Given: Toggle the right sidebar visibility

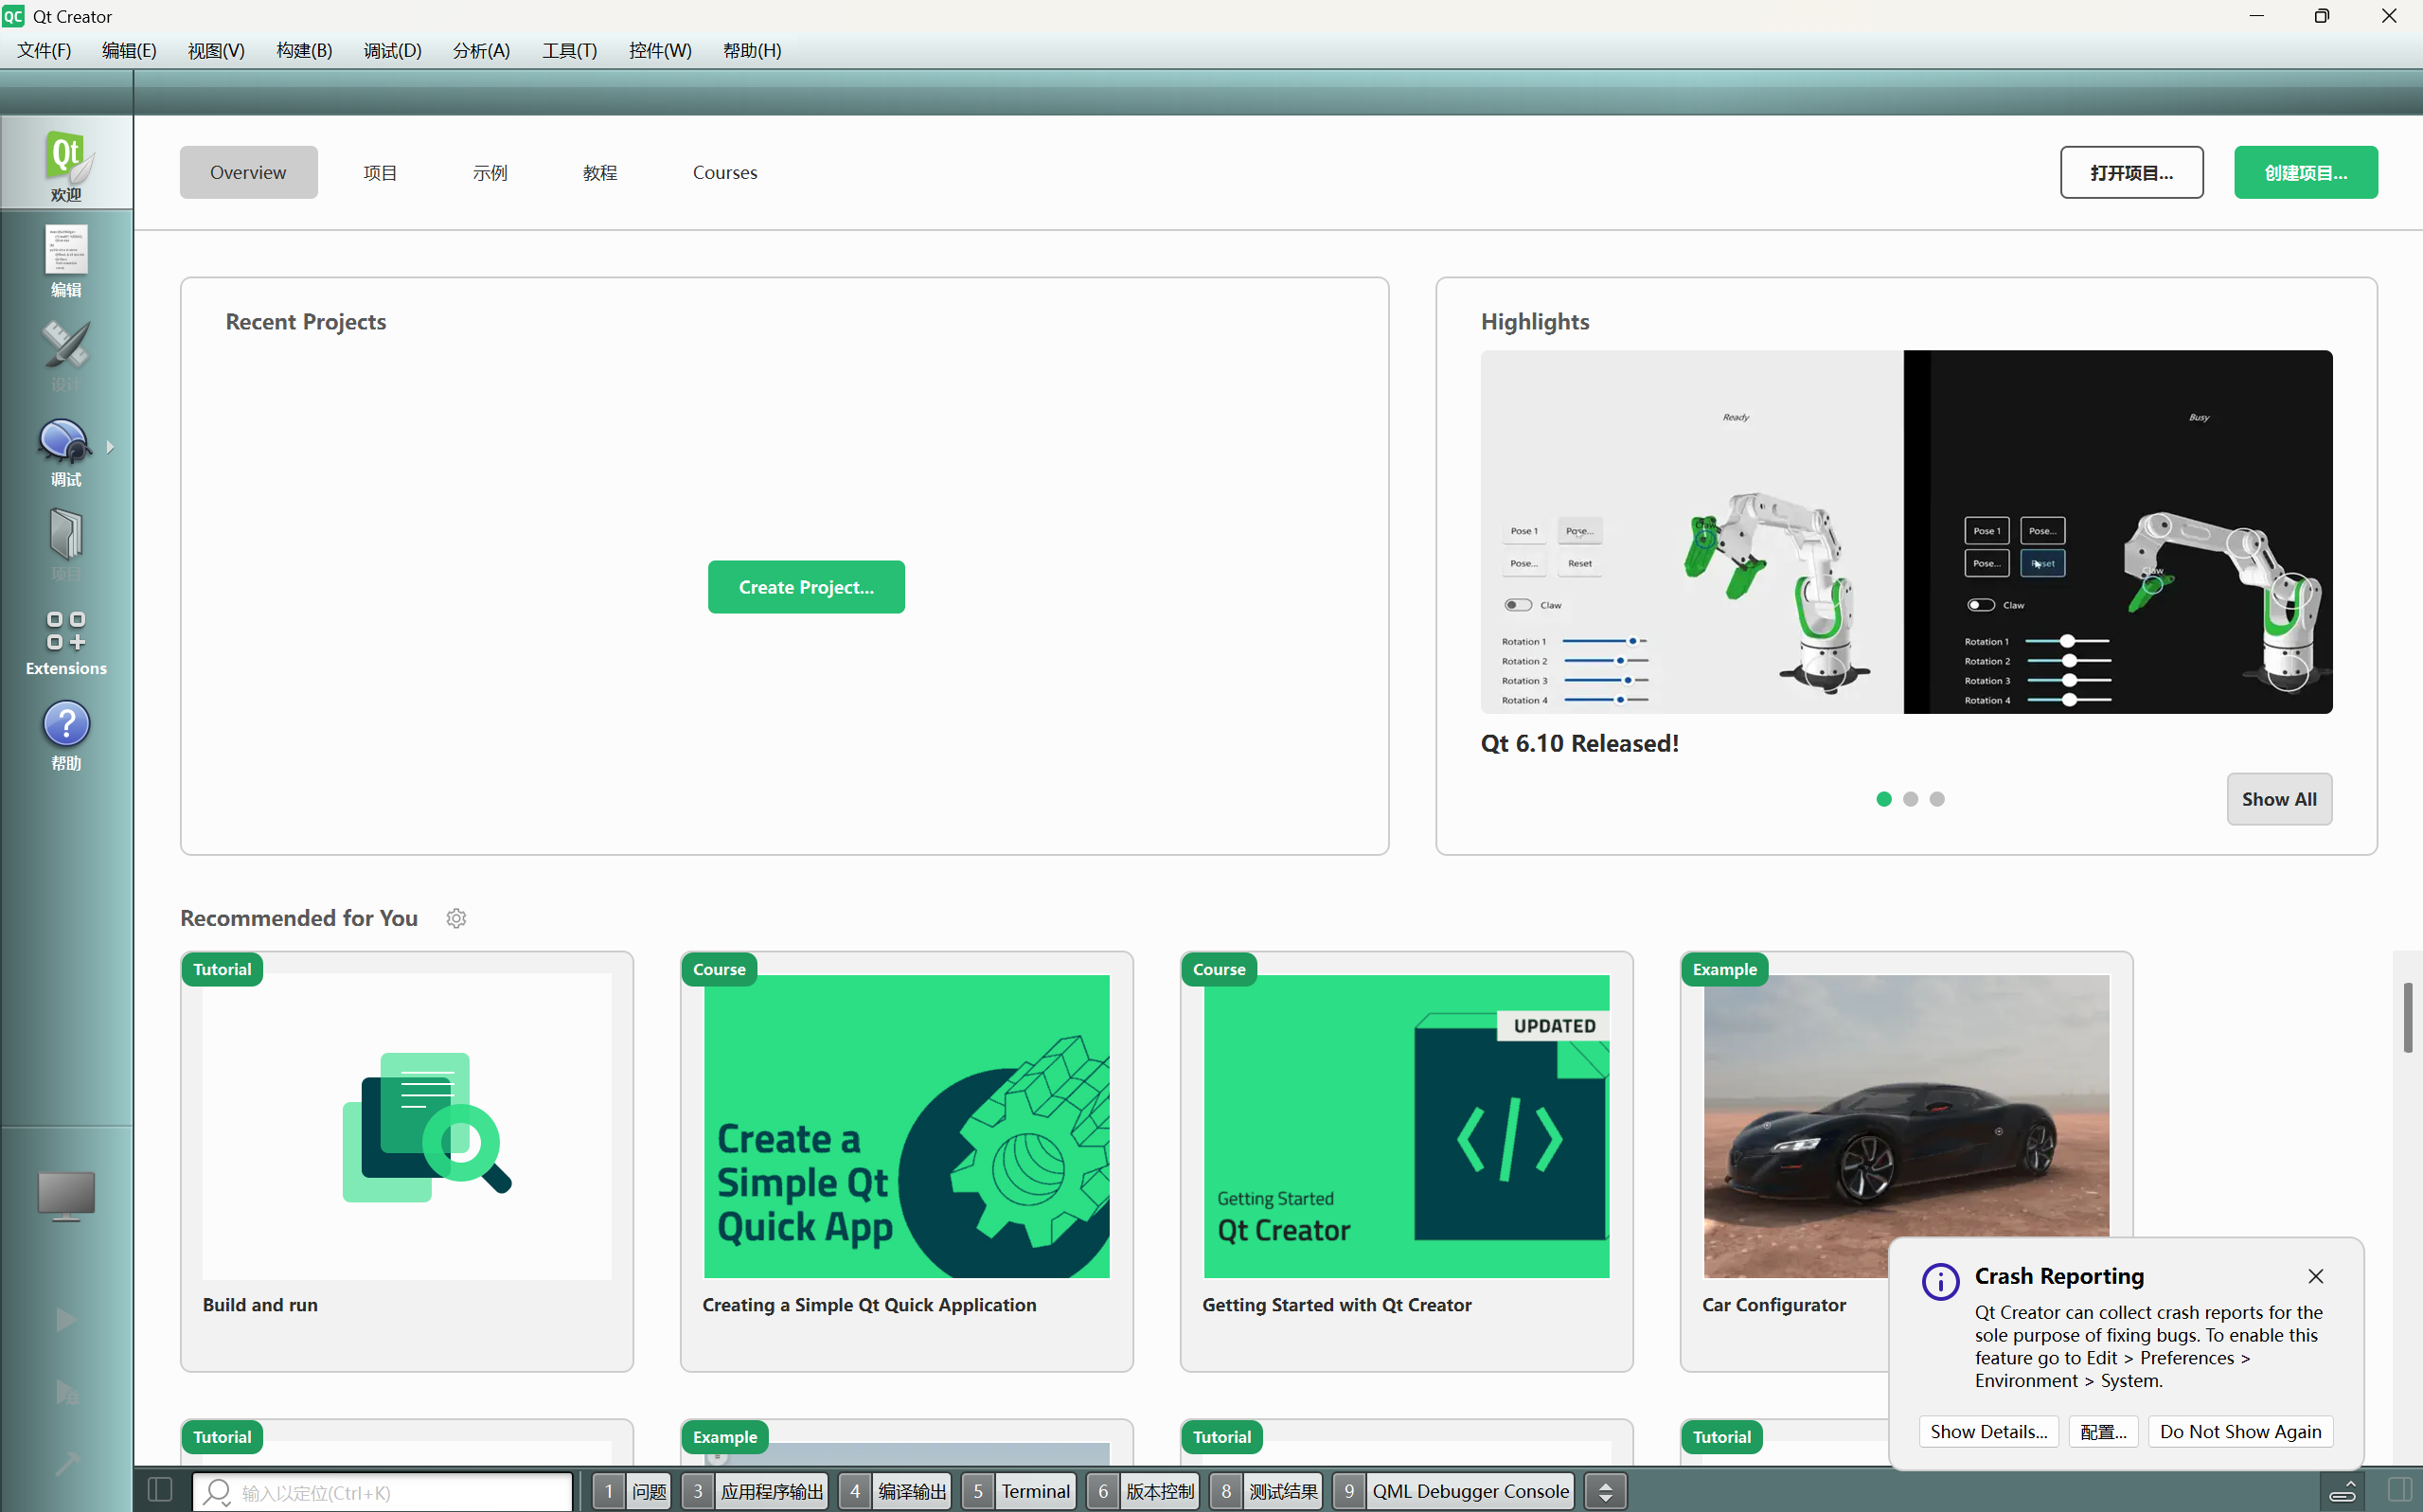Looking at the screenshot, I should pos(2399,1490).
